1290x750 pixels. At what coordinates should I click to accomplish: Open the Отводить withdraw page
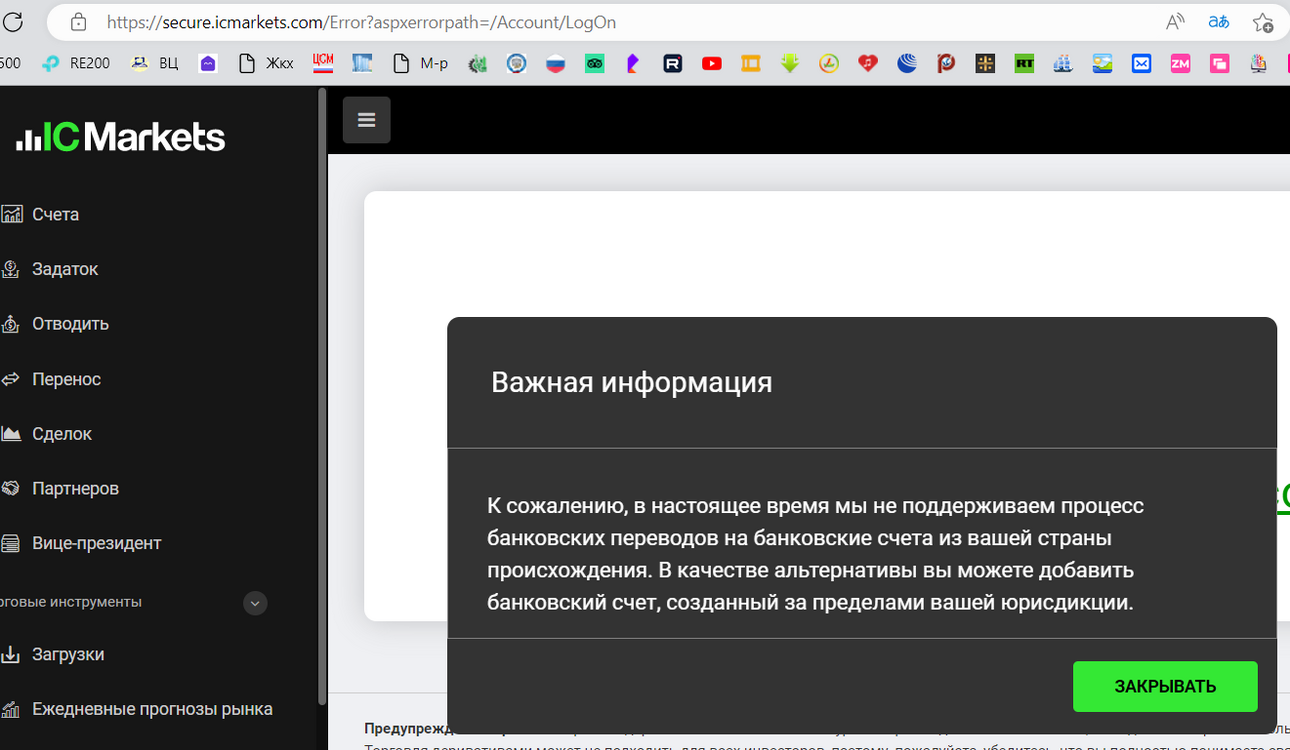(70, 324)
